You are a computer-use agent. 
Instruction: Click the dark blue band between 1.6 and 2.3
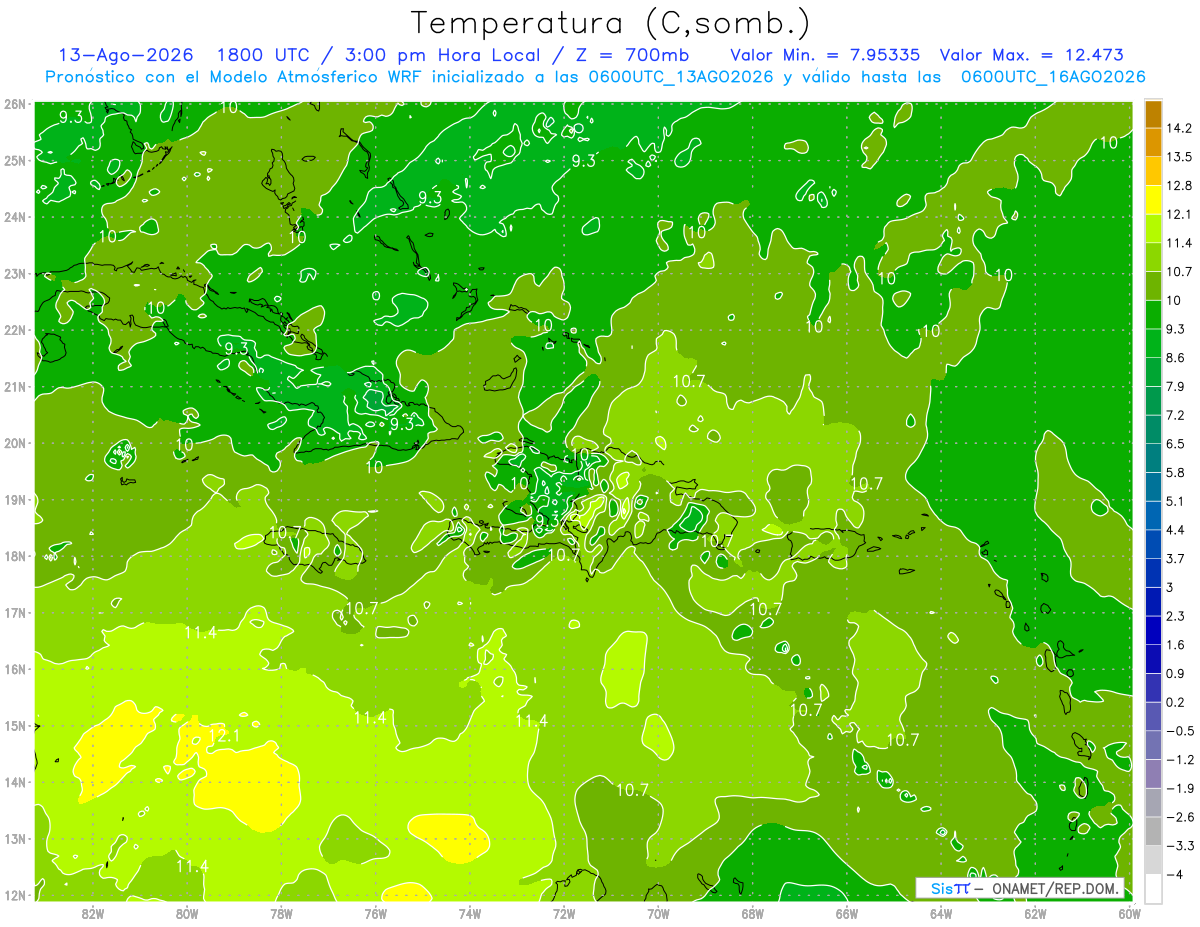(x=1153, y=631)
